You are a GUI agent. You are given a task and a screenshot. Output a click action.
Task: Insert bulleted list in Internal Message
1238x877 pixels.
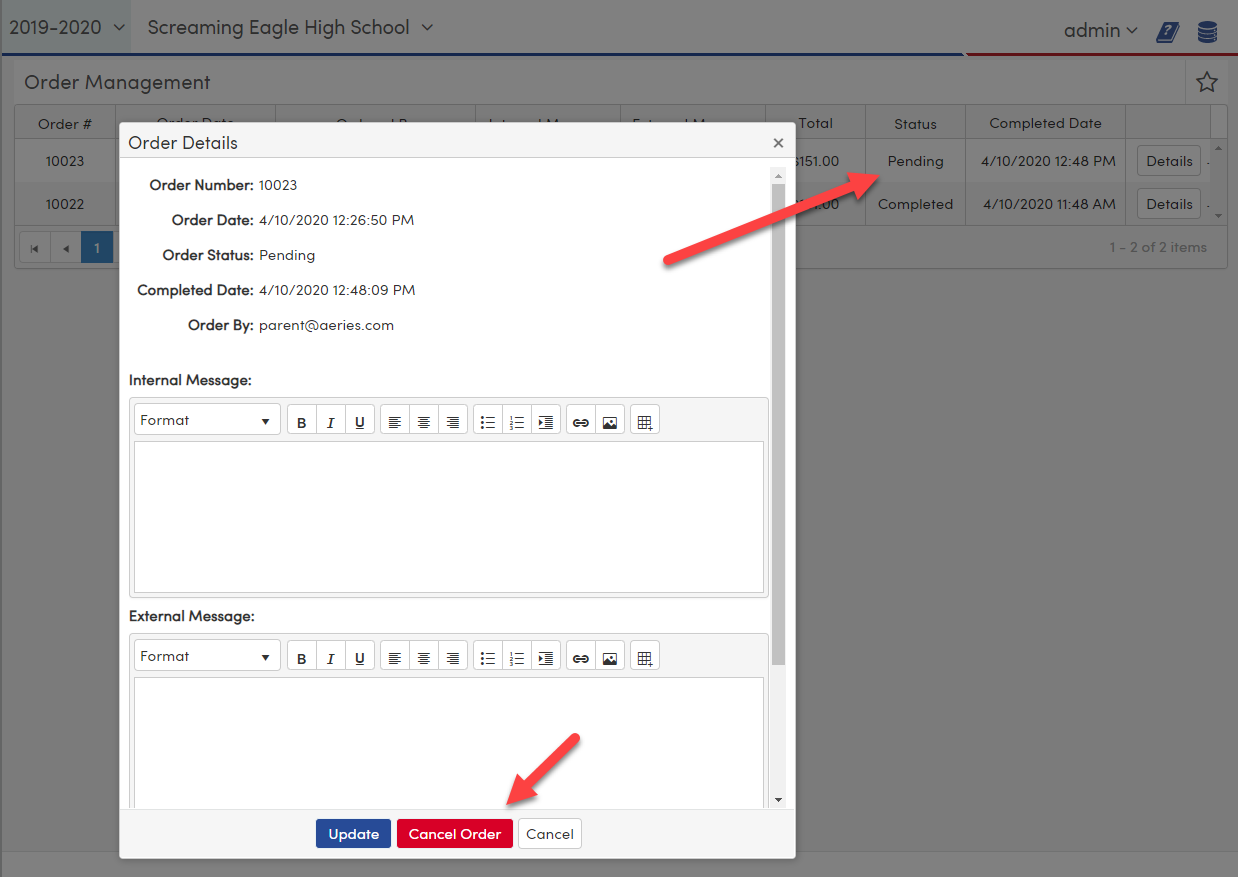click(x=488, y=422)
